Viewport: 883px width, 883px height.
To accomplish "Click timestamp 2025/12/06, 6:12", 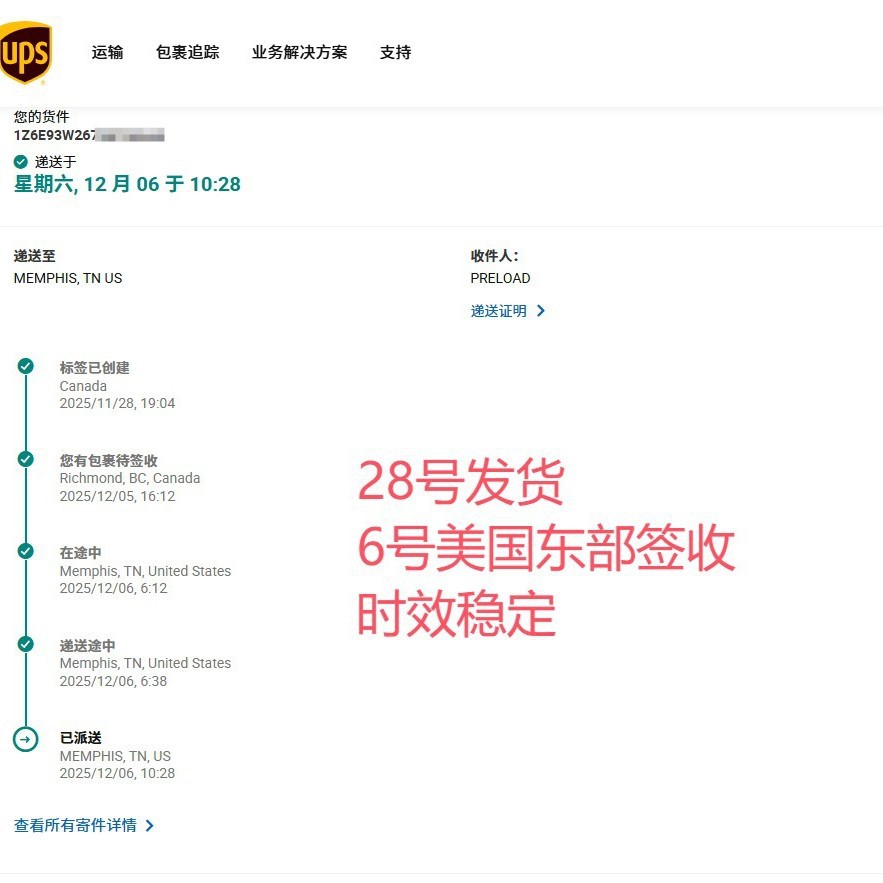I will pos(113,588).
